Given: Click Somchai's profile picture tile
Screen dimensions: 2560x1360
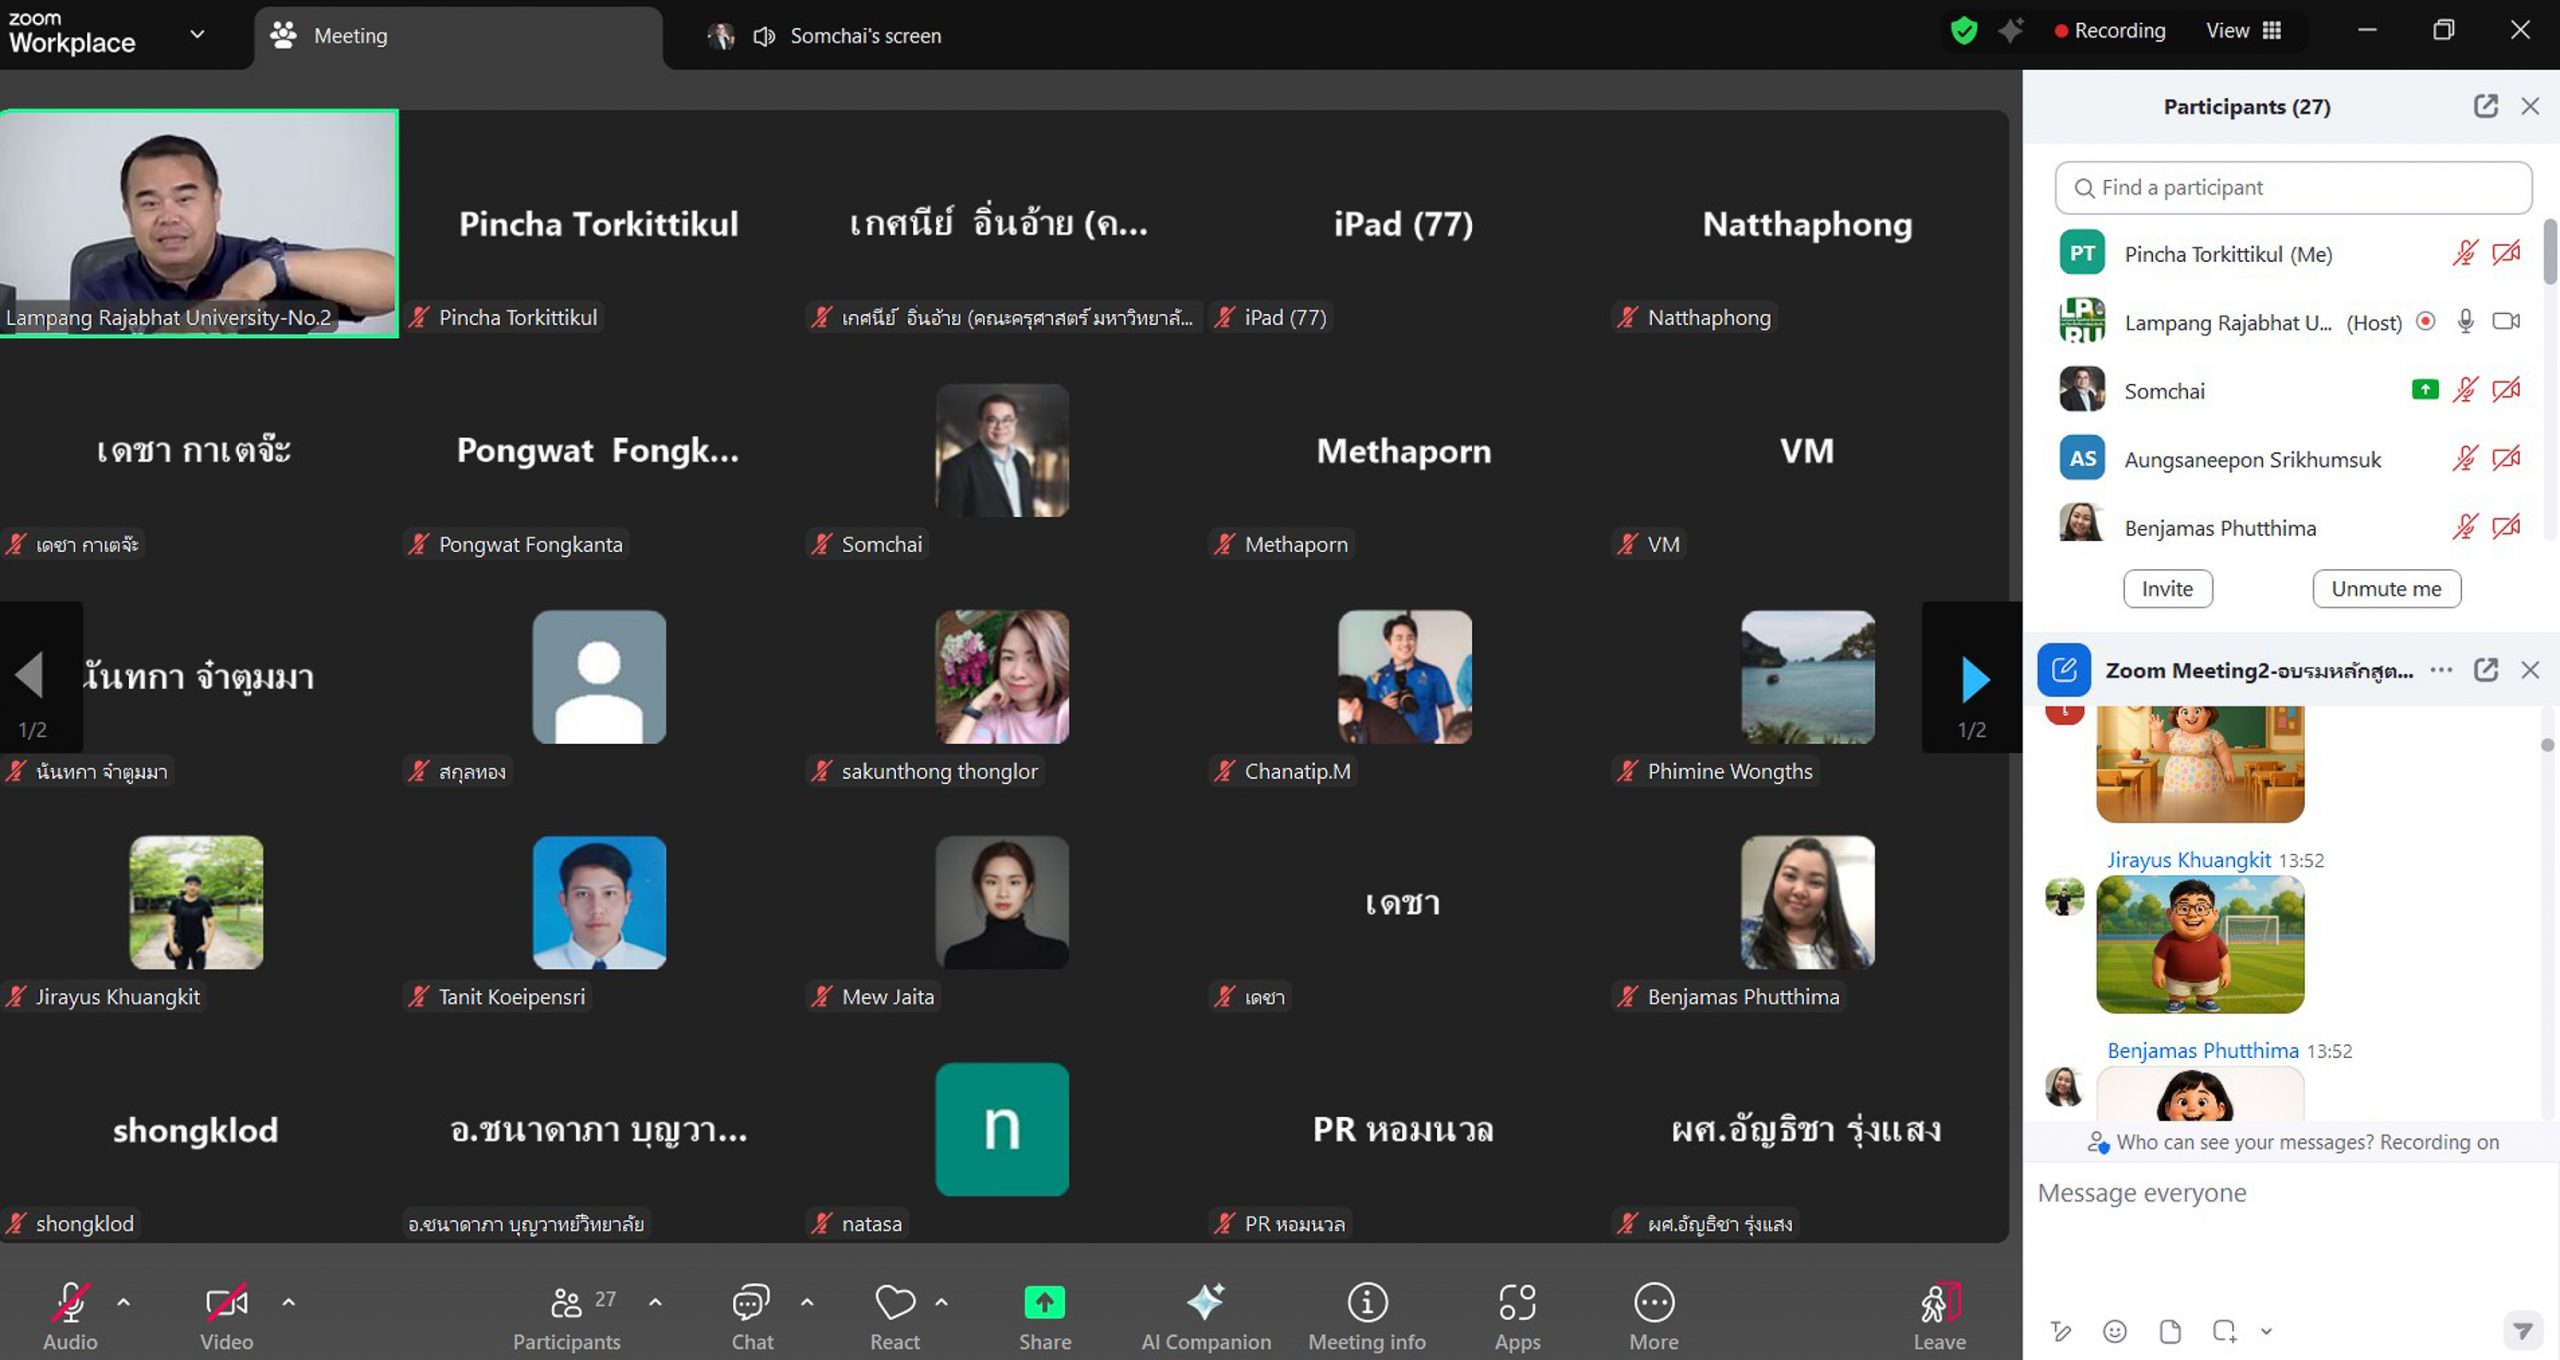Looking at the screenshot, I should pyautogui.click(x=1002, y=450).
